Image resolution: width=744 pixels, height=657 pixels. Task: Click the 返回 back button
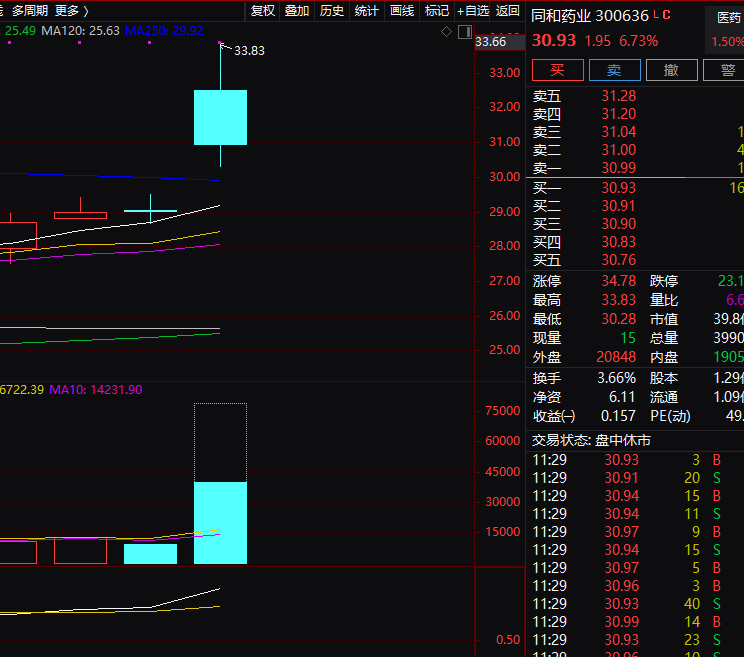(x=507, y=10)
